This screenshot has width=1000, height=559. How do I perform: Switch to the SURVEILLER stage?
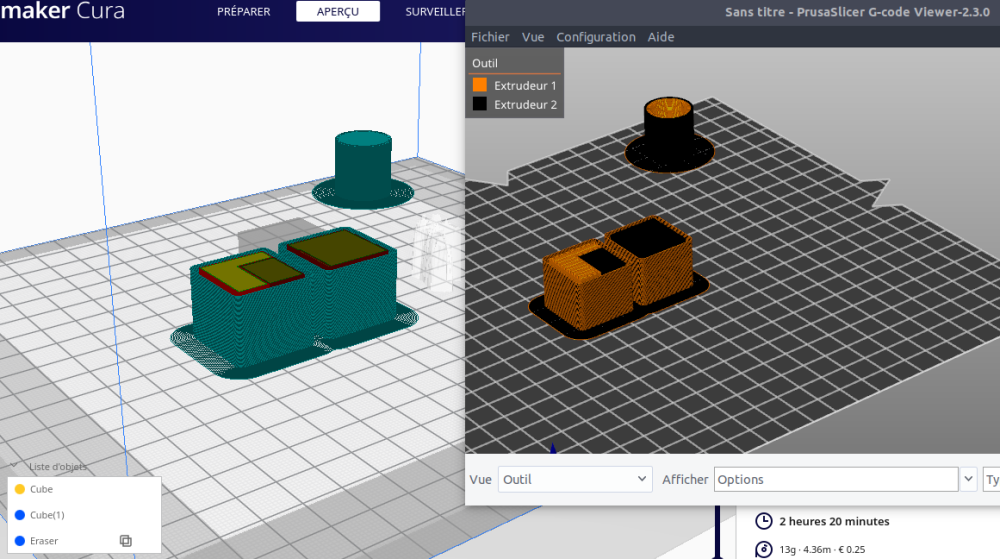click(x=435, y=12)
